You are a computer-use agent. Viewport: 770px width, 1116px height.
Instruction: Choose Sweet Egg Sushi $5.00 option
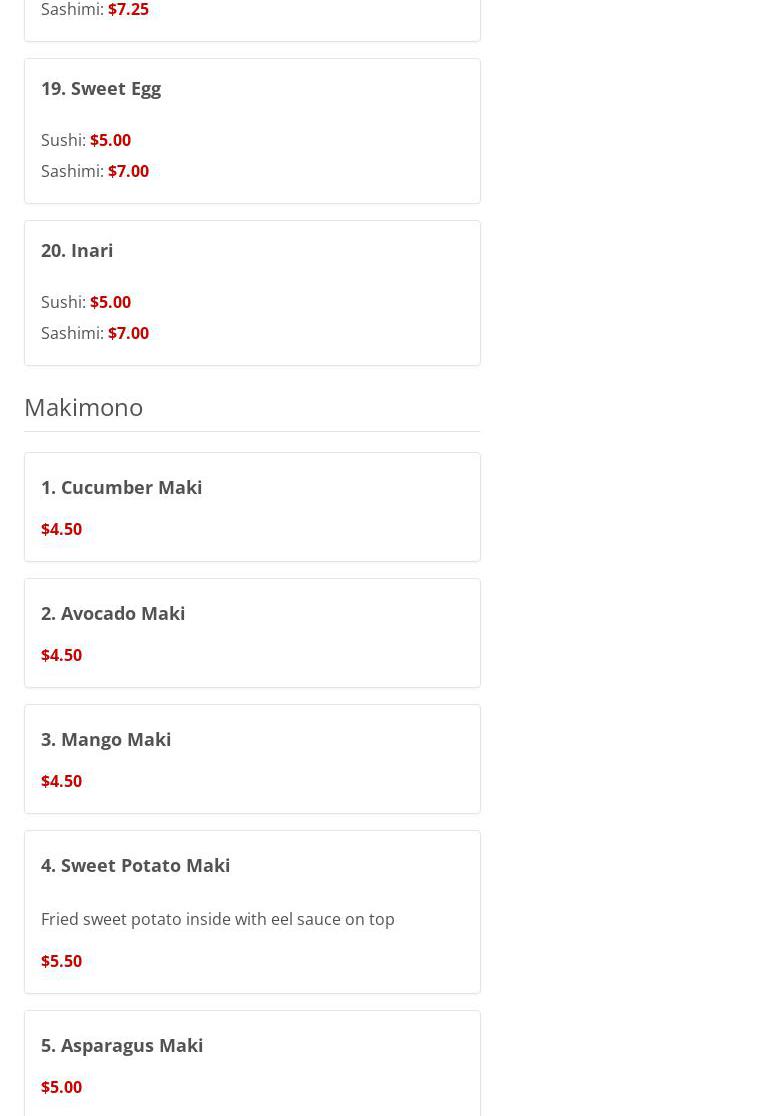point(86,140)
